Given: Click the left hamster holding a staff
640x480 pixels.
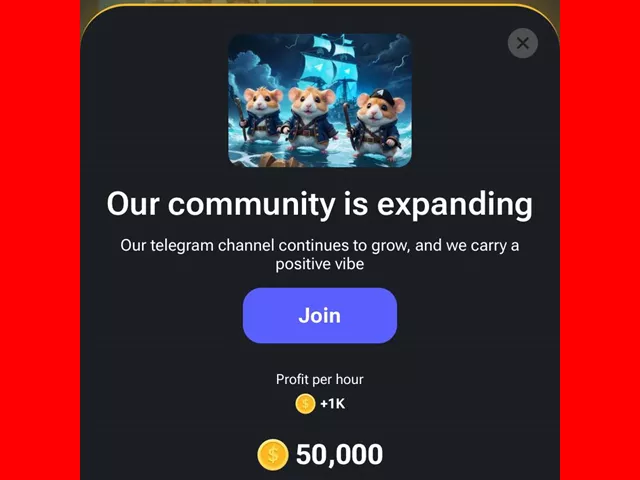Looking at the screenshot, I should 261,114.
